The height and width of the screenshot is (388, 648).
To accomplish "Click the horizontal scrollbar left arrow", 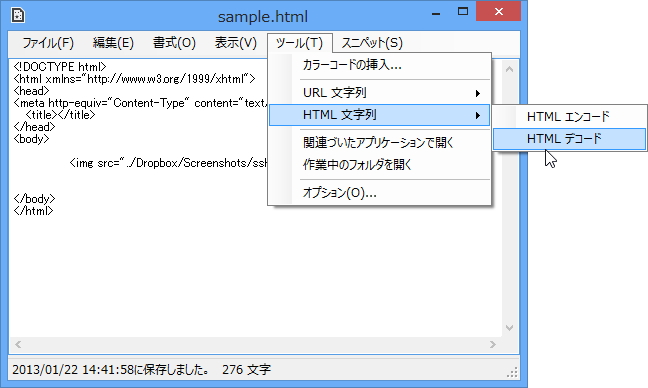I will [18, 344].
